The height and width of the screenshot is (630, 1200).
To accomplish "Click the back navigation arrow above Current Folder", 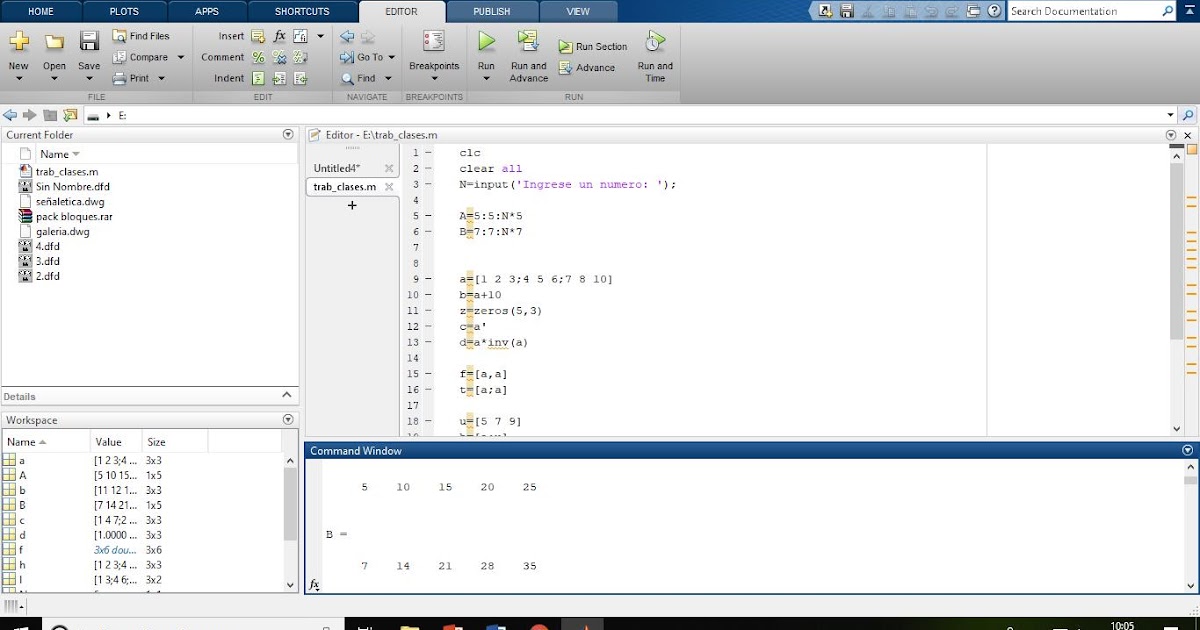I will pos(9,114).
